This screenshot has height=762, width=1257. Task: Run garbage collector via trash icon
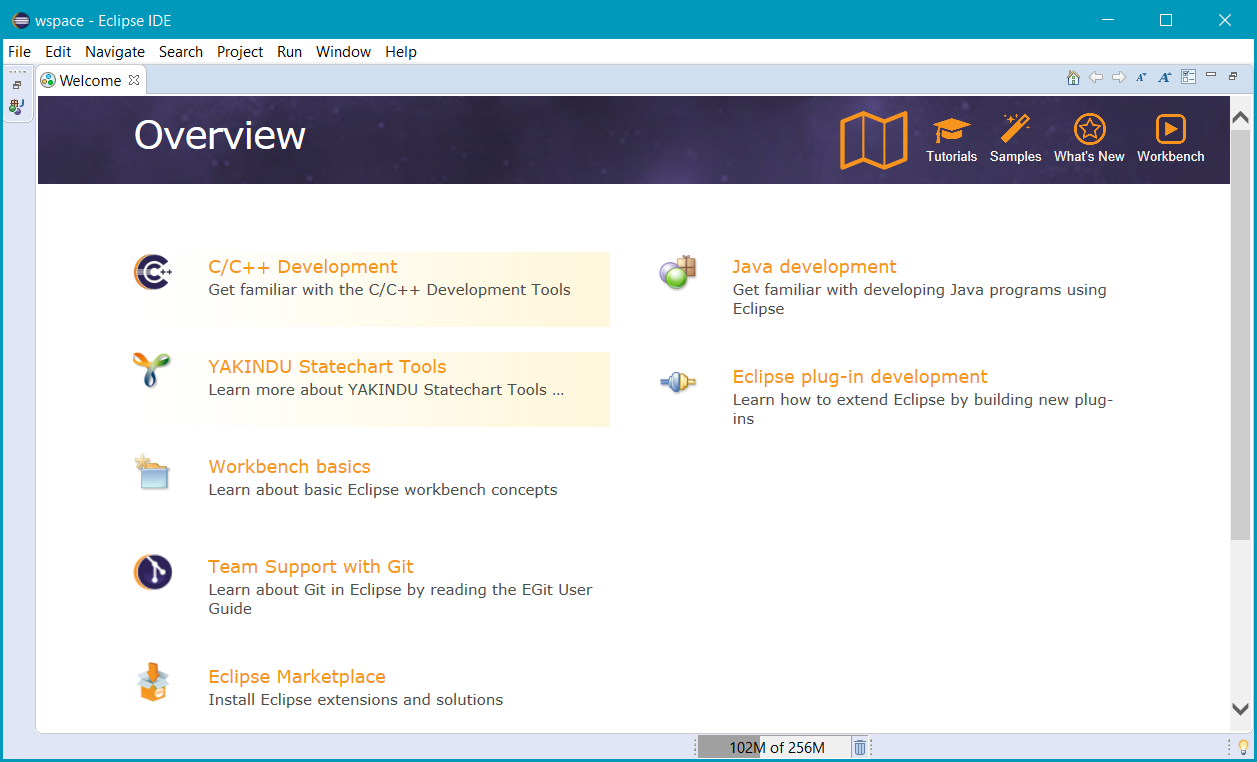point(859,747)
